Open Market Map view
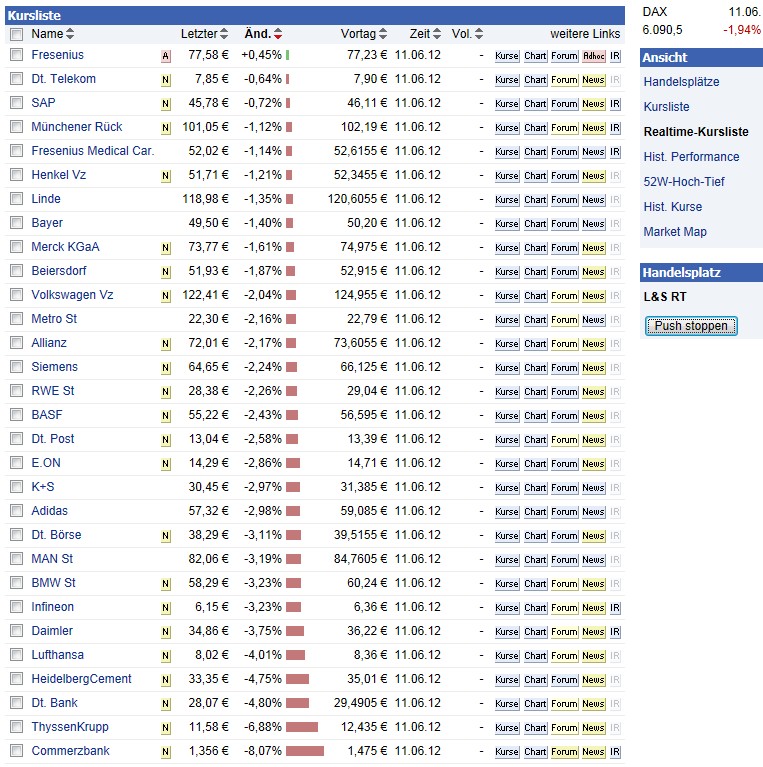 click(x=675, y=231)
